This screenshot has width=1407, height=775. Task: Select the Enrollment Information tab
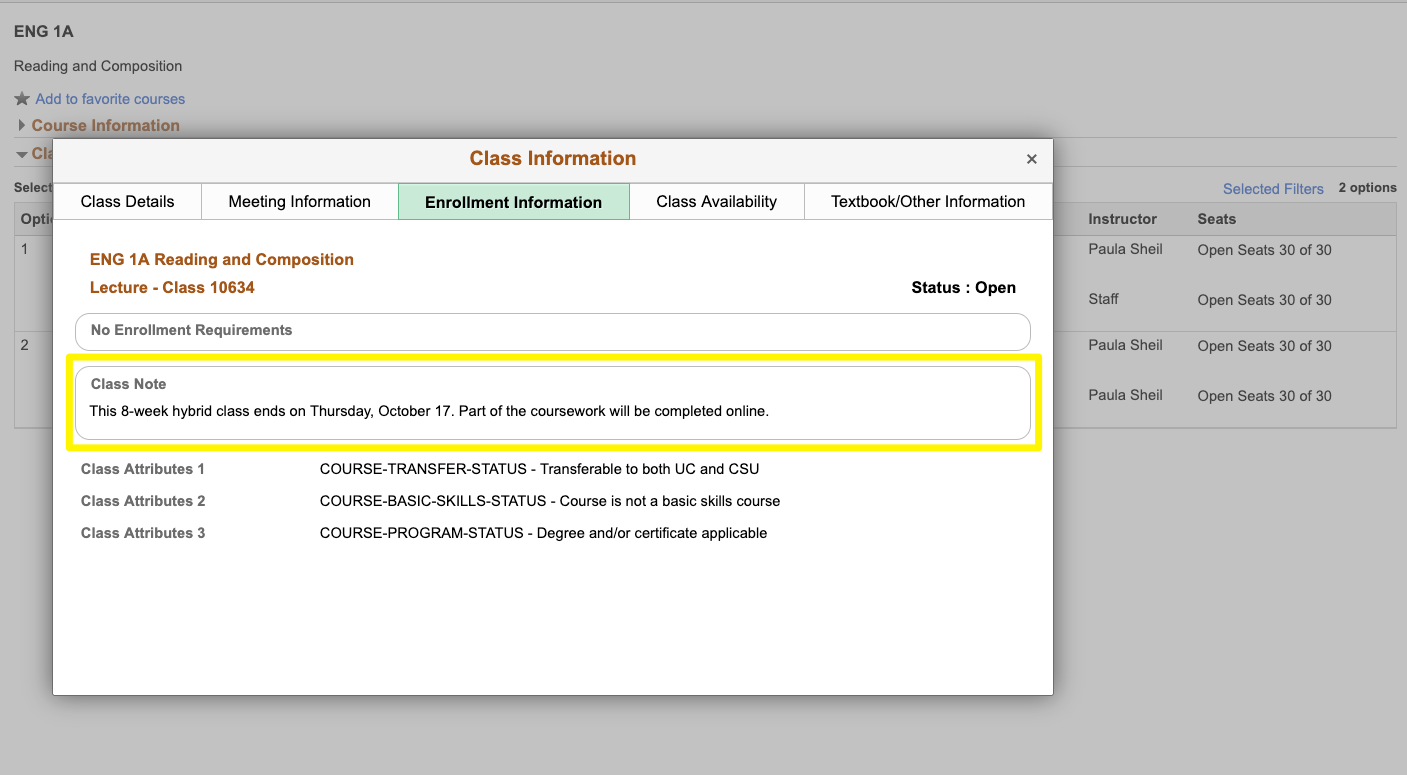[x=513, y=202]
